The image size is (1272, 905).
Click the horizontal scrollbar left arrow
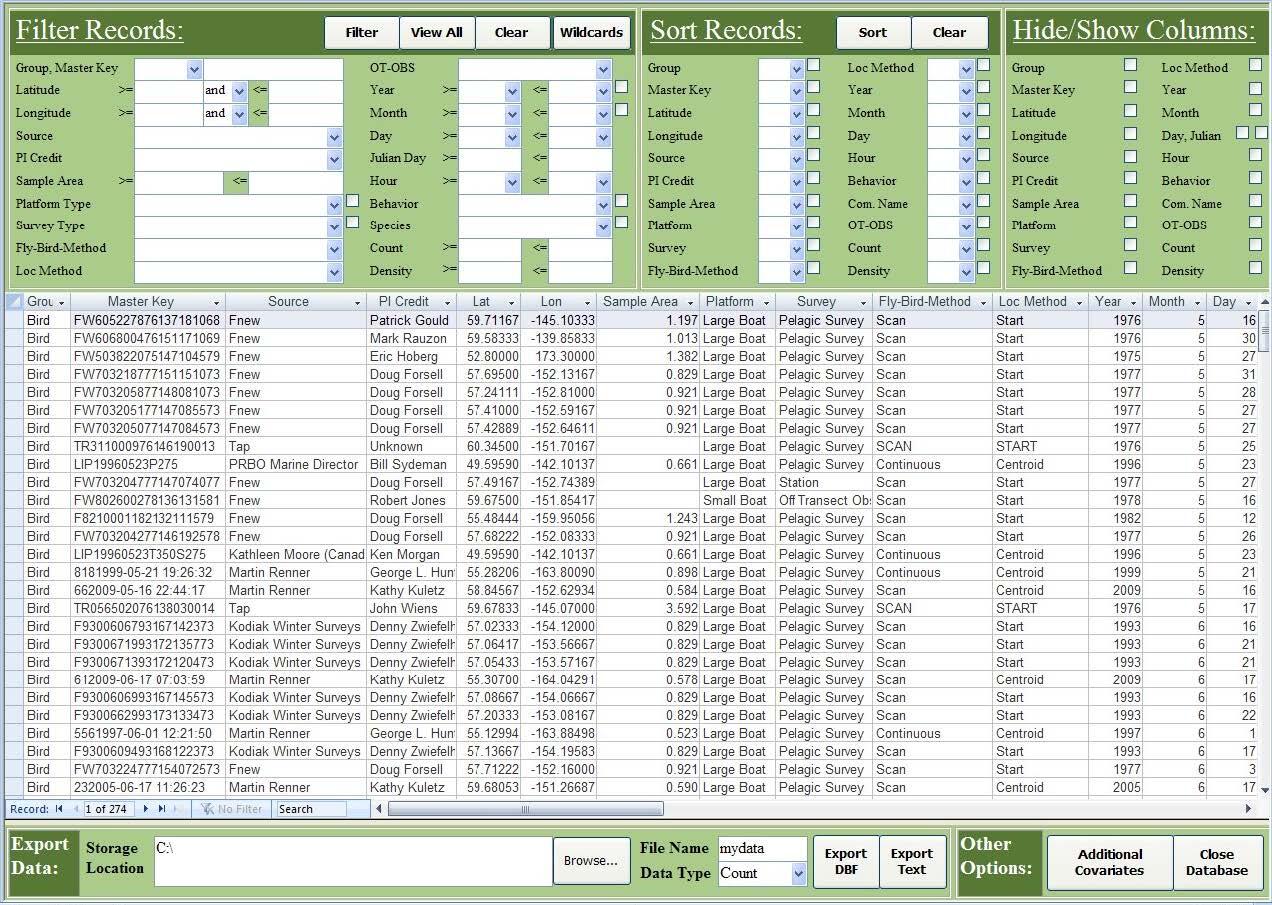pyautogui.click(x=379, y=809)
